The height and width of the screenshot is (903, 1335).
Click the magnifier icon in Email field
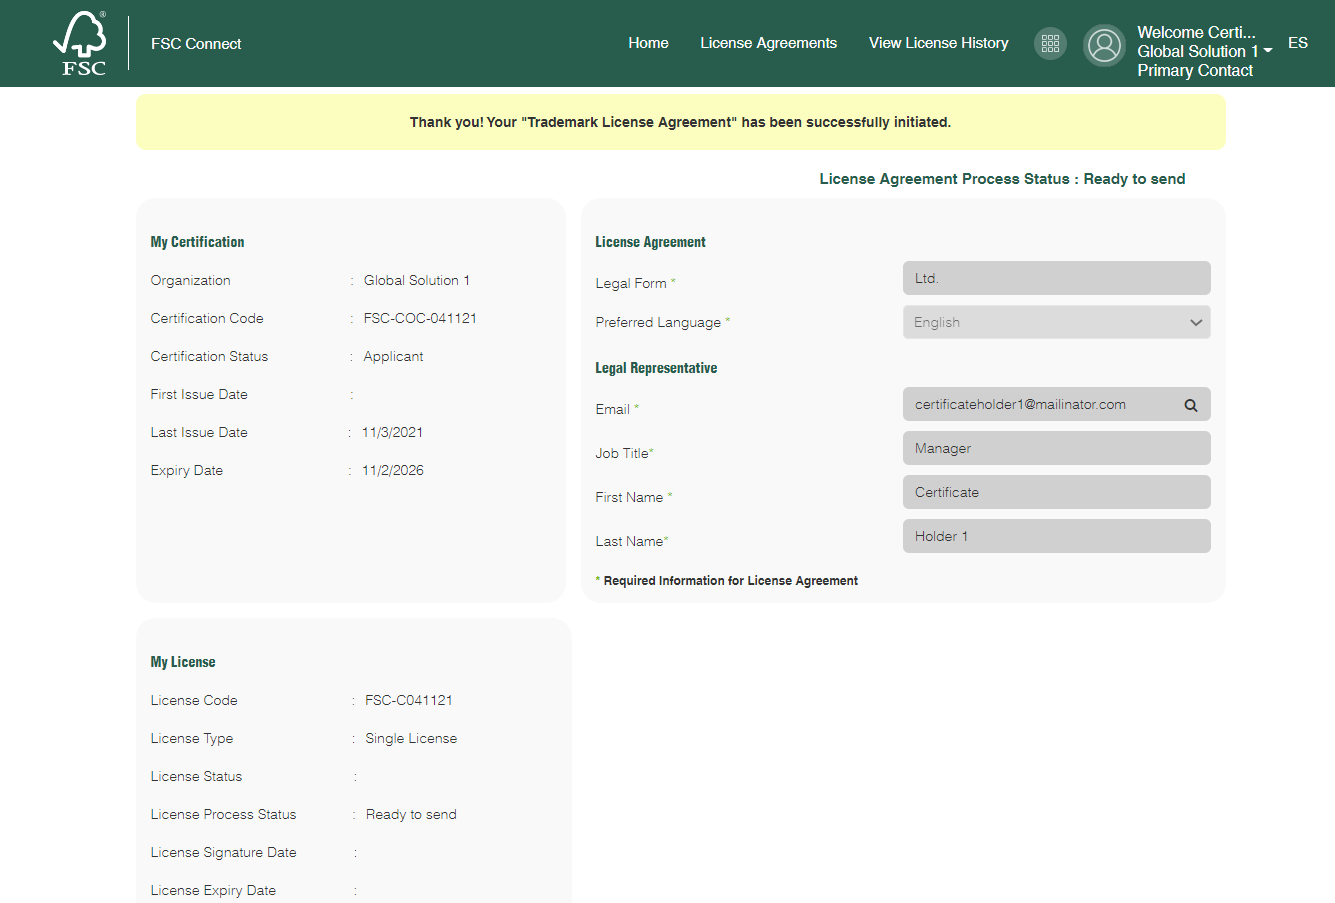1191,405
